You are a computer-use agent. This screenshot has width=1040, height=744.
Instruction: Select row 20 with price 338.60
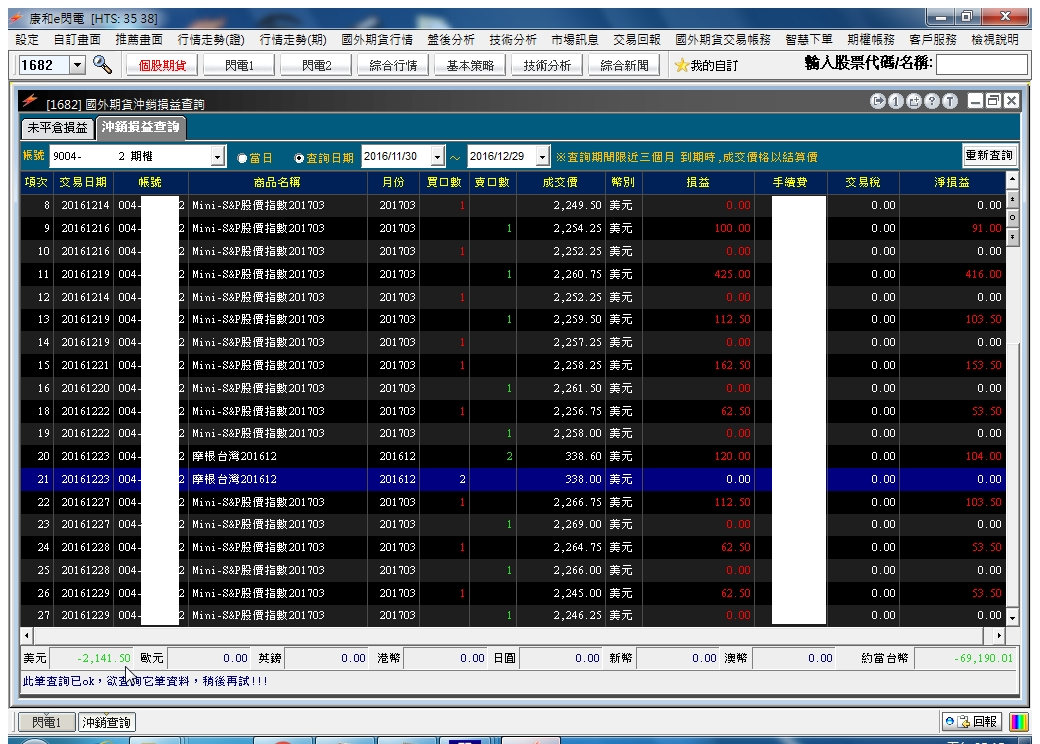513,456
